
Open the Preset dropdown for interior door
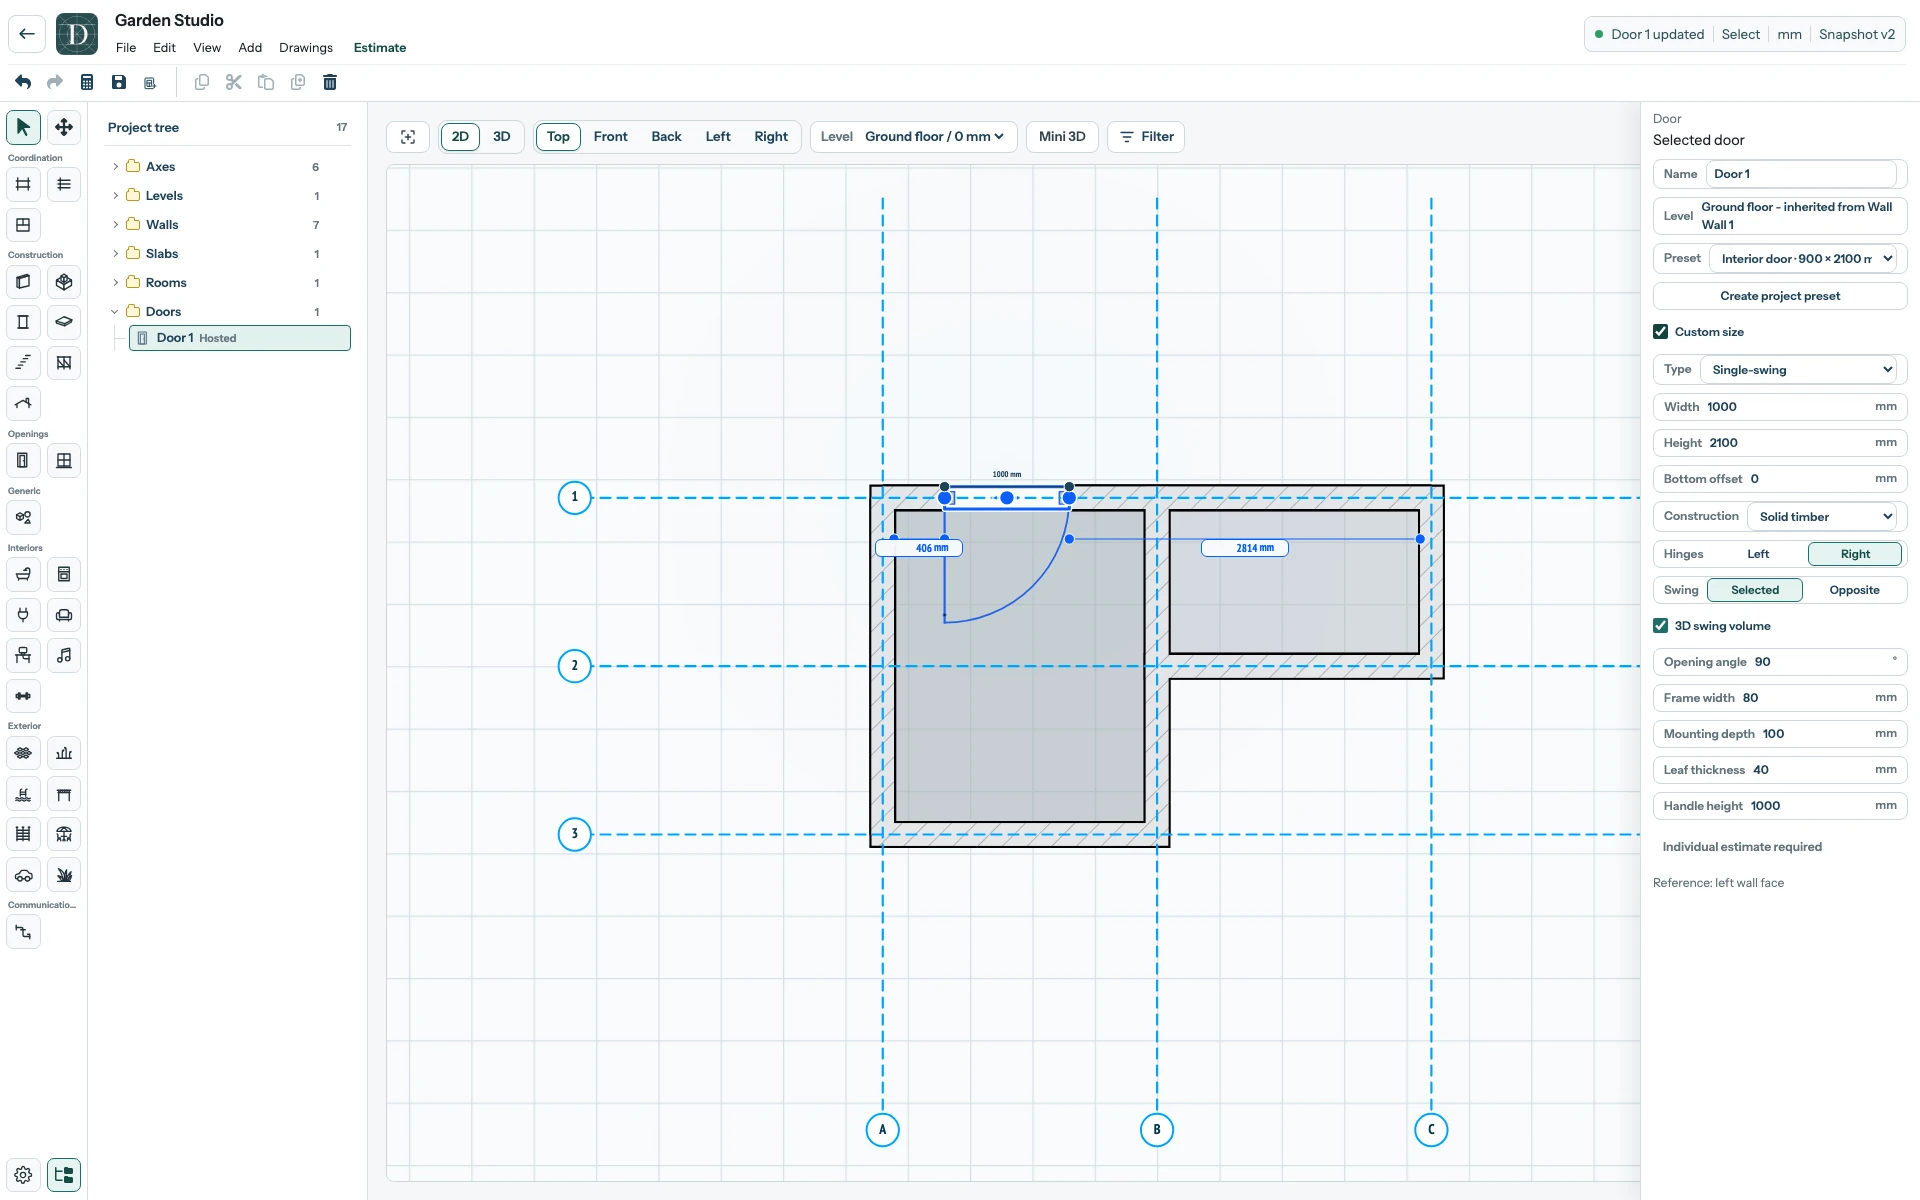(1804, 259)
